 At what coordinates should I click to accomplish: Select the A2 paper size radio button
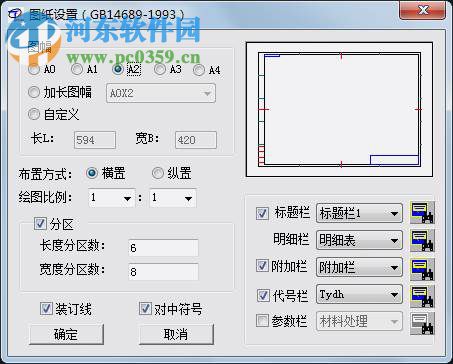(x=118, y=69)
